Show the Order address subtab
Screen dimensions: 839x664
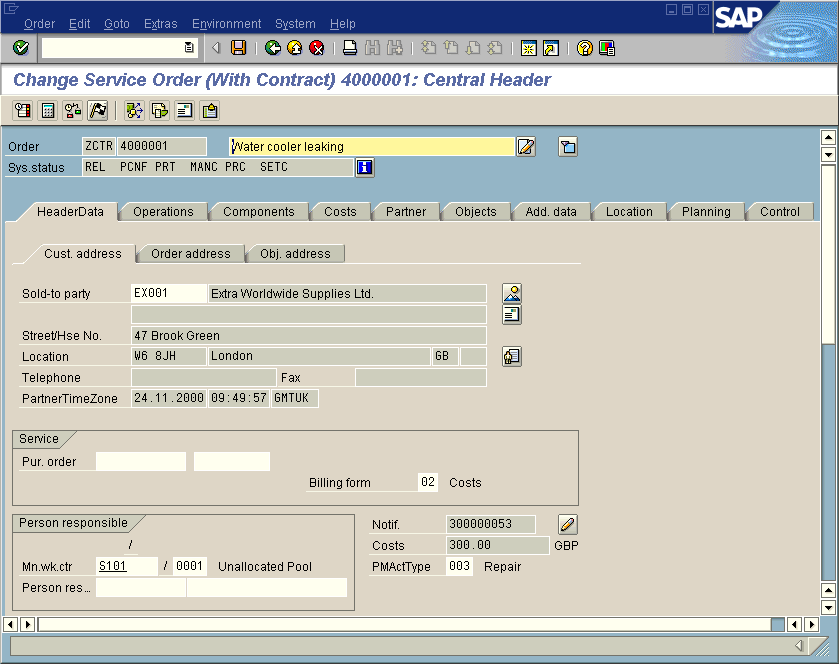[191, 254]
